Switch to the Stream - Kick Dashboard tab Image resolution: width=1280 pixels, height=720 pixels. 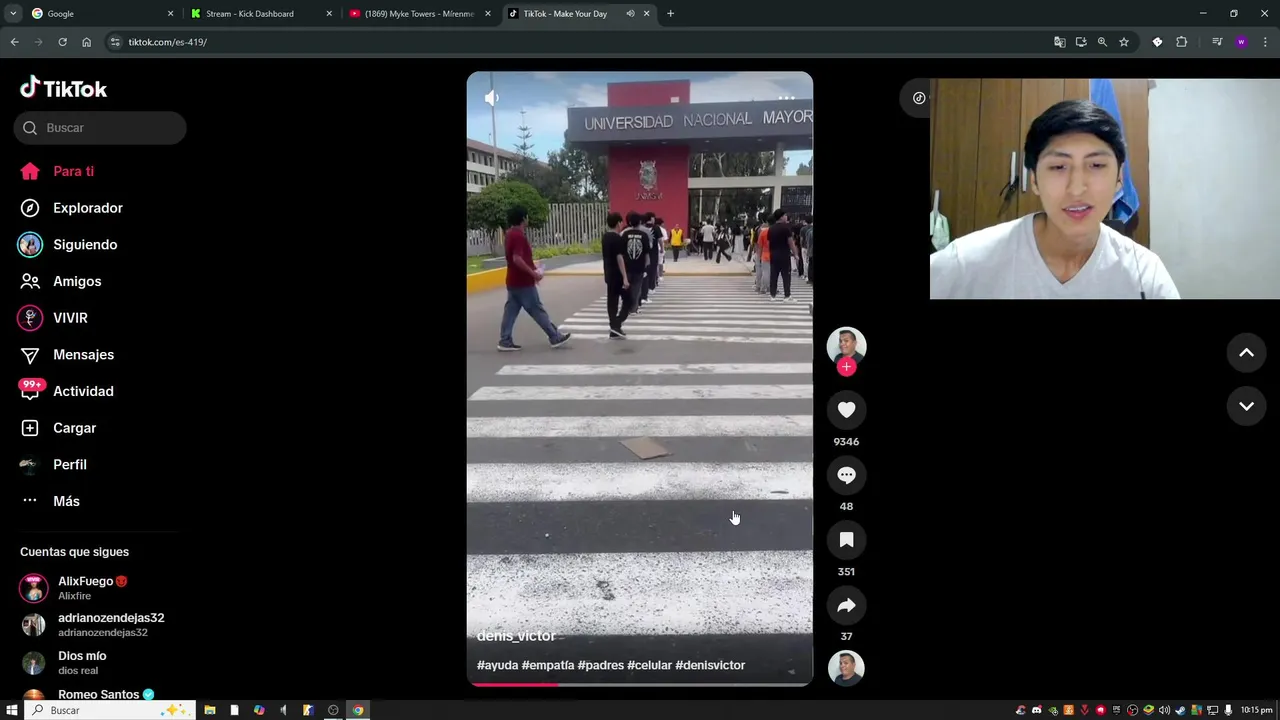261,14
